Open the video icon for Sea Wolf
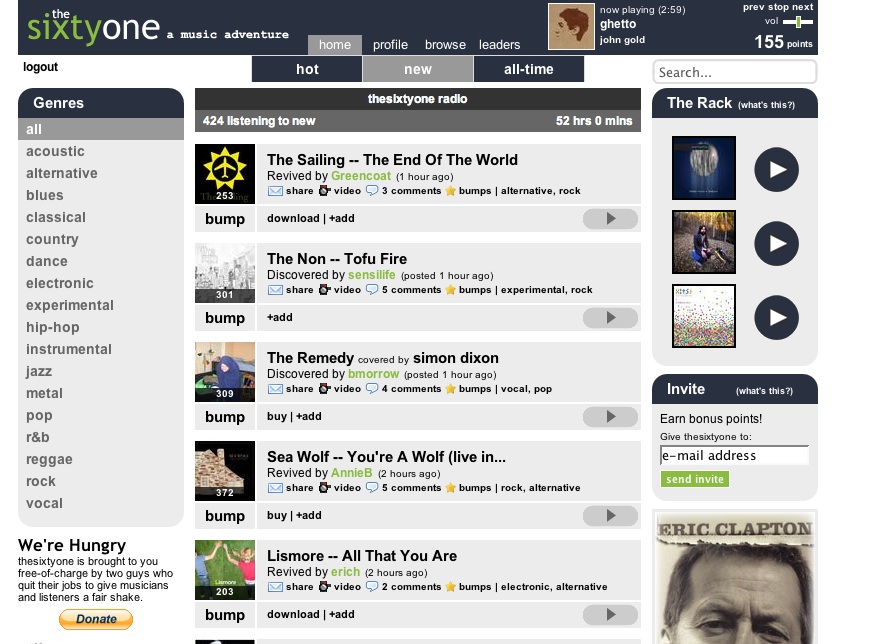 point(325,488)
